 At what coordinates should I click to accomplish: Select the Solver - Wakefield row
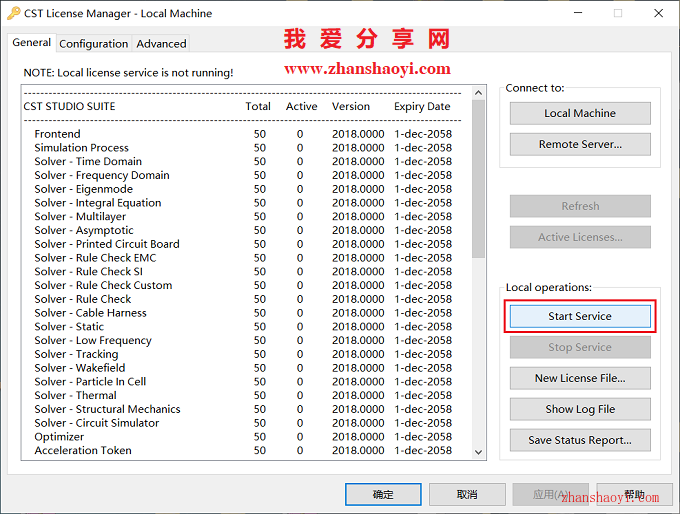(x=243, y=368)
